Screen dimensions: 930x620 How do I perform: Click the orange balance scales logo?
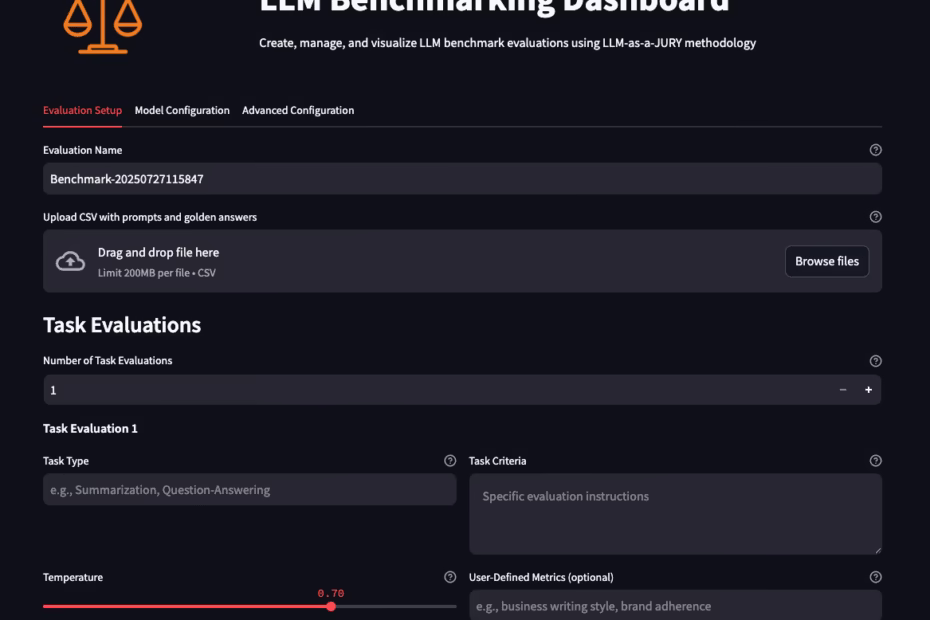pyautogui.click(x=102, y=24)
